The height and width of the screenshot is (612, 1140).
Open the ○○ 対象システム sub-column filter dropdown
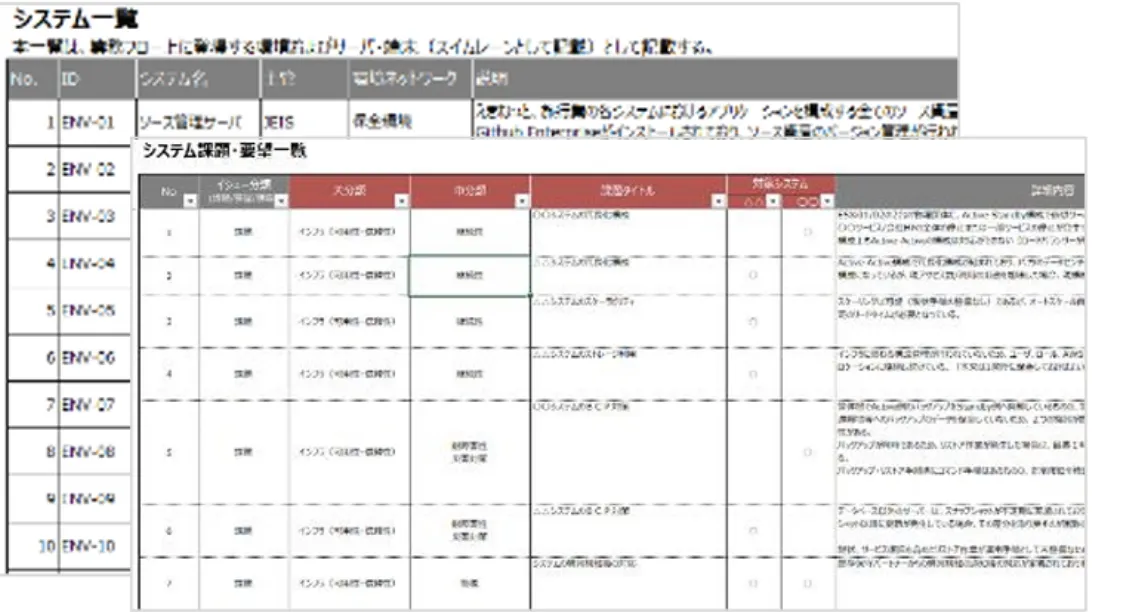[827, 201]
